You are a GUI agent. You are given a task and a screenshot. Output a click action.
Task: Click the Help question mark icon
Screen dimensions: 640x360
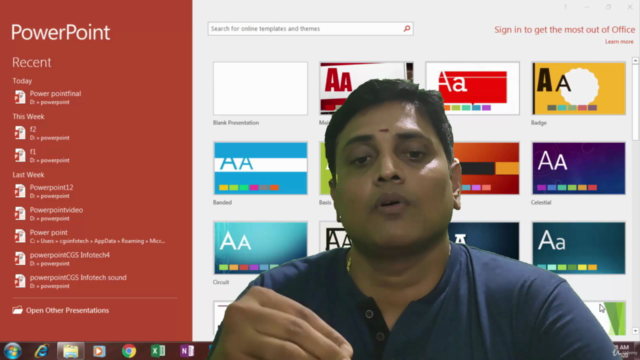pos(565,7)
